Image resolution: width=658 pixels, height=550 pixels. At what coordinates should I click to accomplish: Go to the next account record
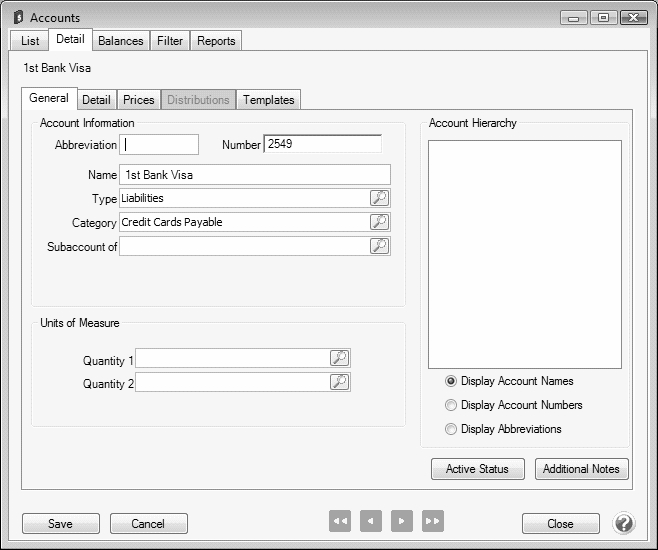(x=401, y=521)
